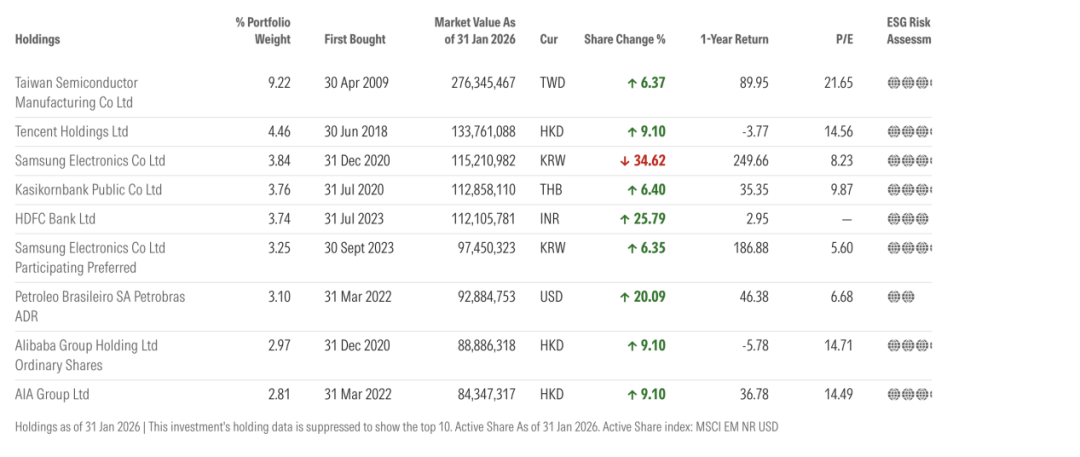
Task: Click ESG globe rating for Tencent Holdings
Action: (x=909, y=132)
